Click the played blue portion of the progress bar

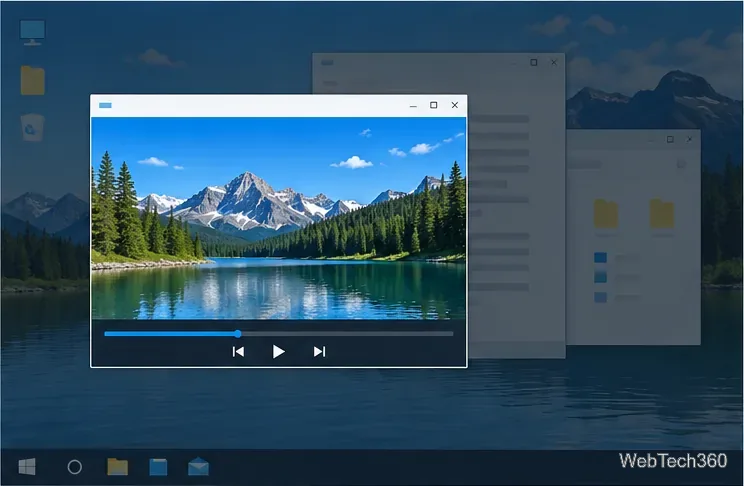coord(170,334)
